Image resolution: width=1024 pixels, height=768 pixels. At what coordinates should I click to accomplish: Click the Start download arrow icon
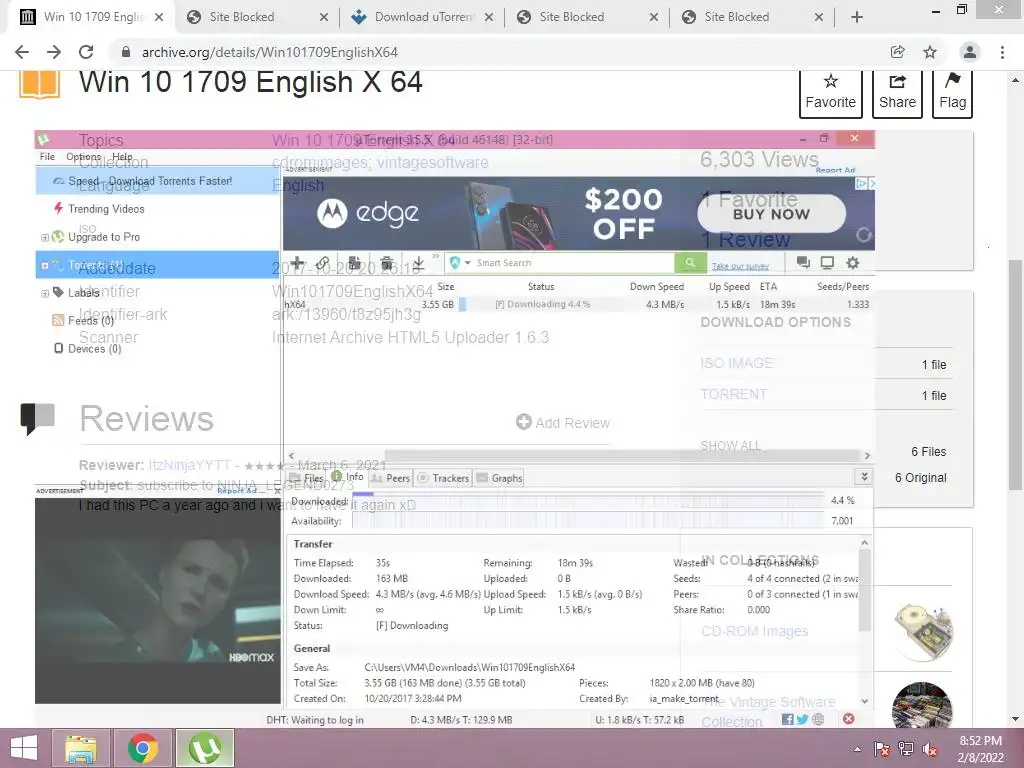419,263
